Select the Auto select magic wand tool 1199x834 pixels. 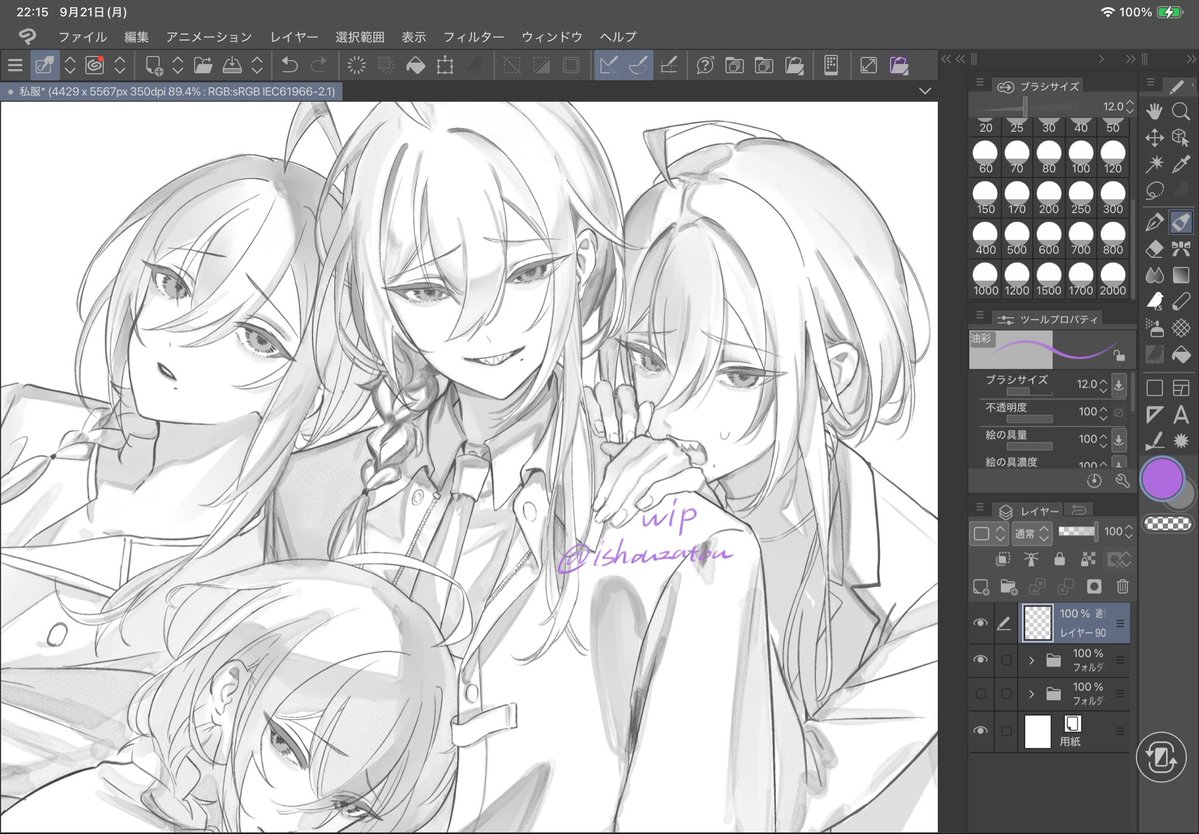tap(1155, 164)
